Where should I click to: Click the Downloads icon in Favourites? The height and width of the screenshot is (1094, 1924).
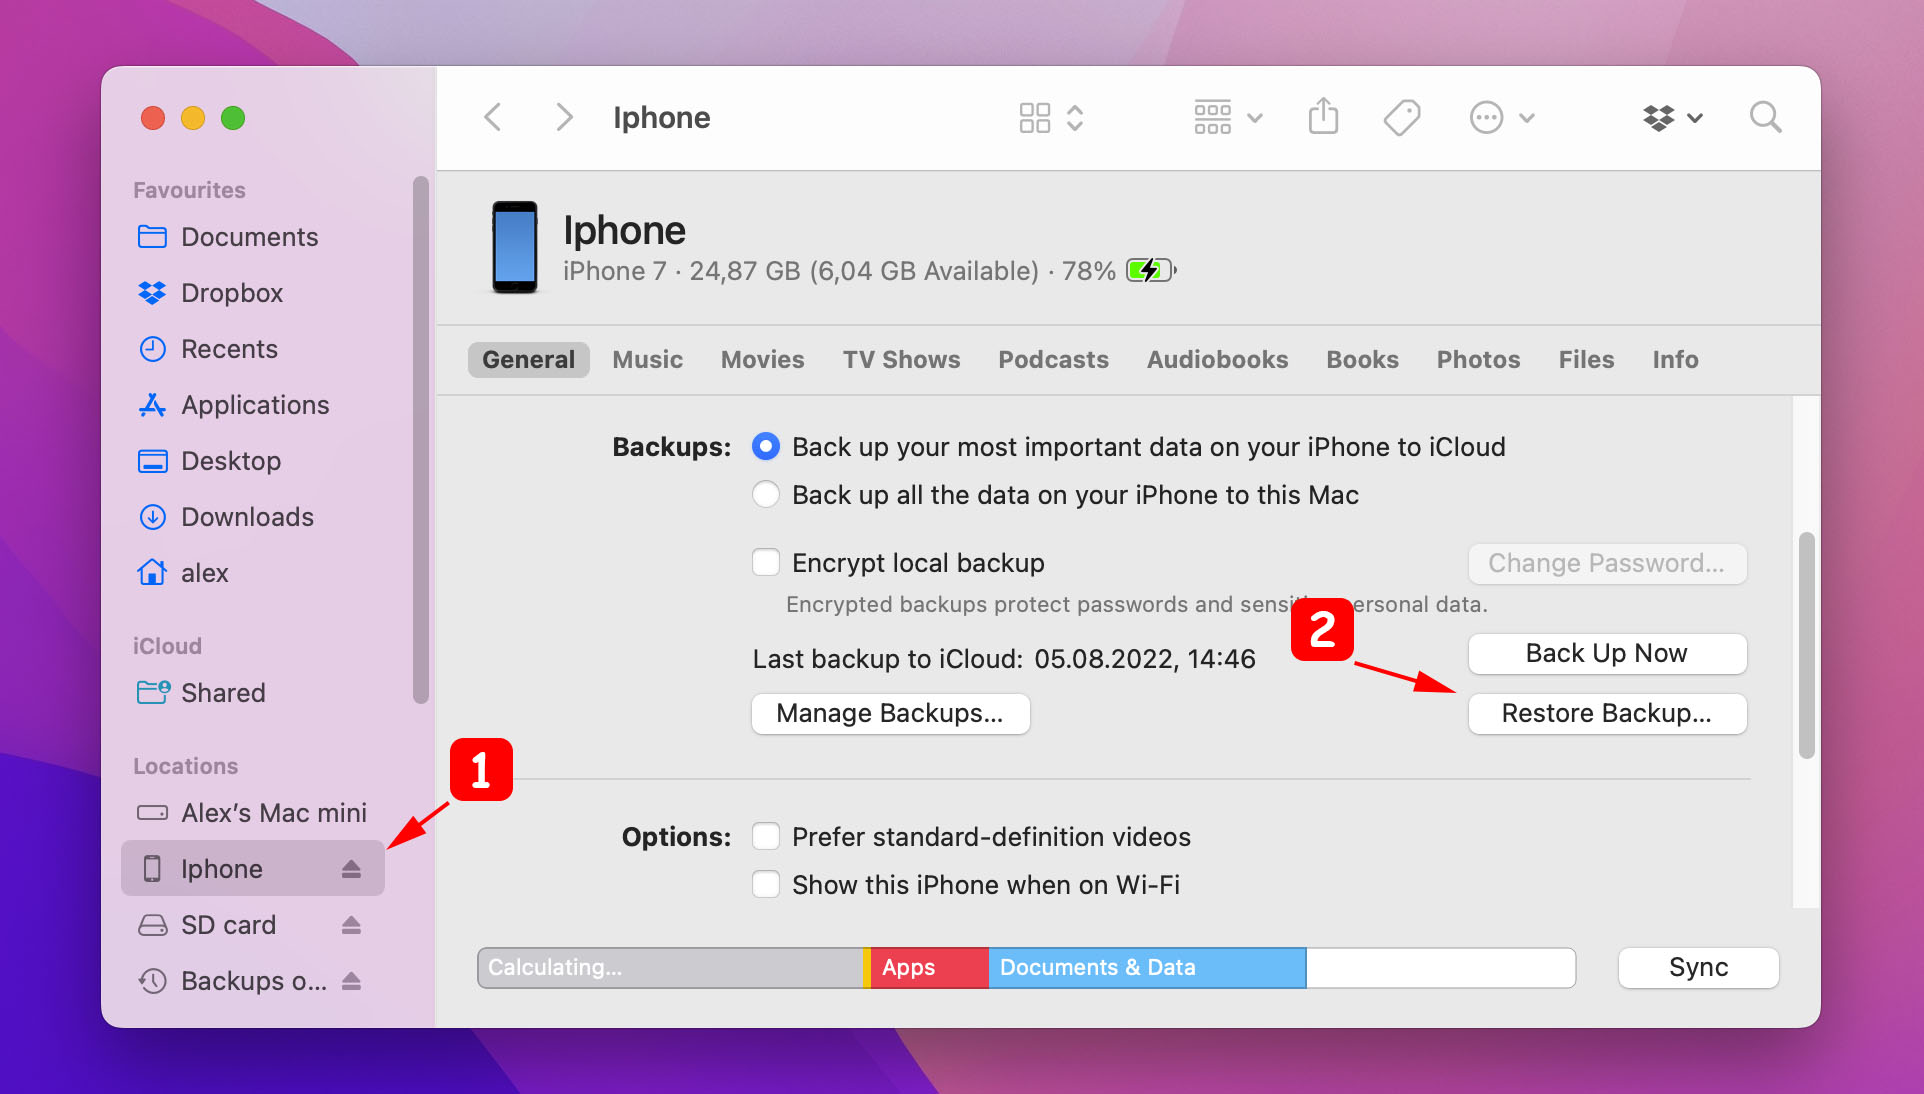(x=153, y=517)
